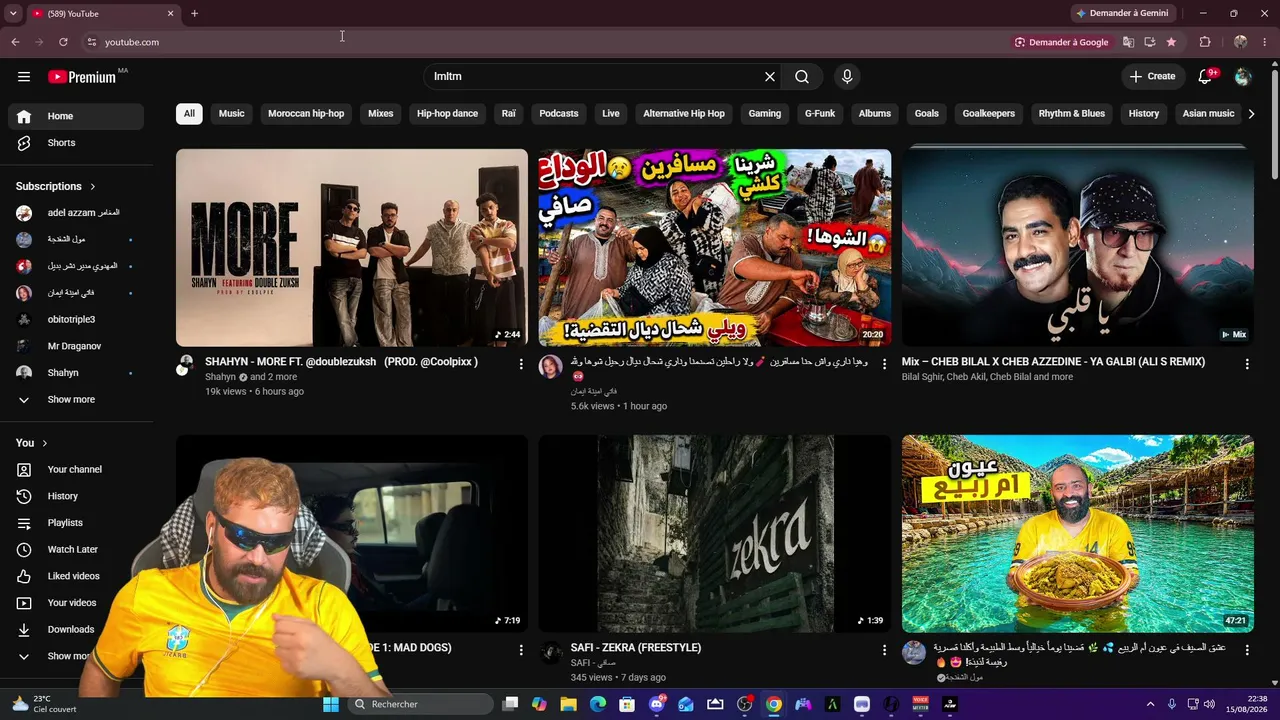The width and height of the screenshot is (1280, 720).
Task: Open Playlists in the sidebar
Action: coord(76,523)
